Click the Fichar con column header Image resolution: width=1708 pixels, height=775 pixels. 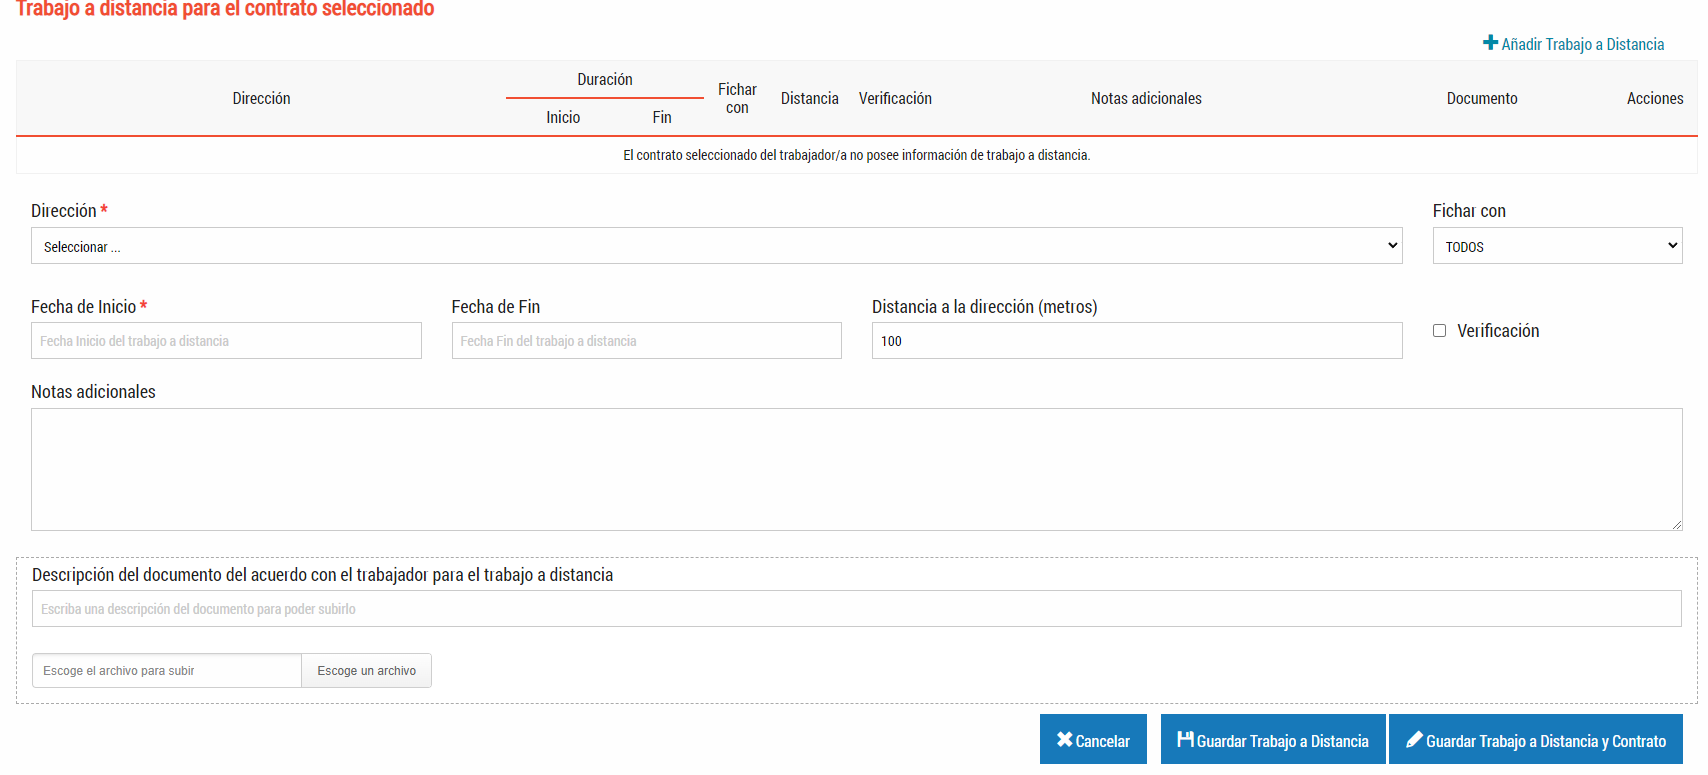pyautogui.click(x=737, y=98)
